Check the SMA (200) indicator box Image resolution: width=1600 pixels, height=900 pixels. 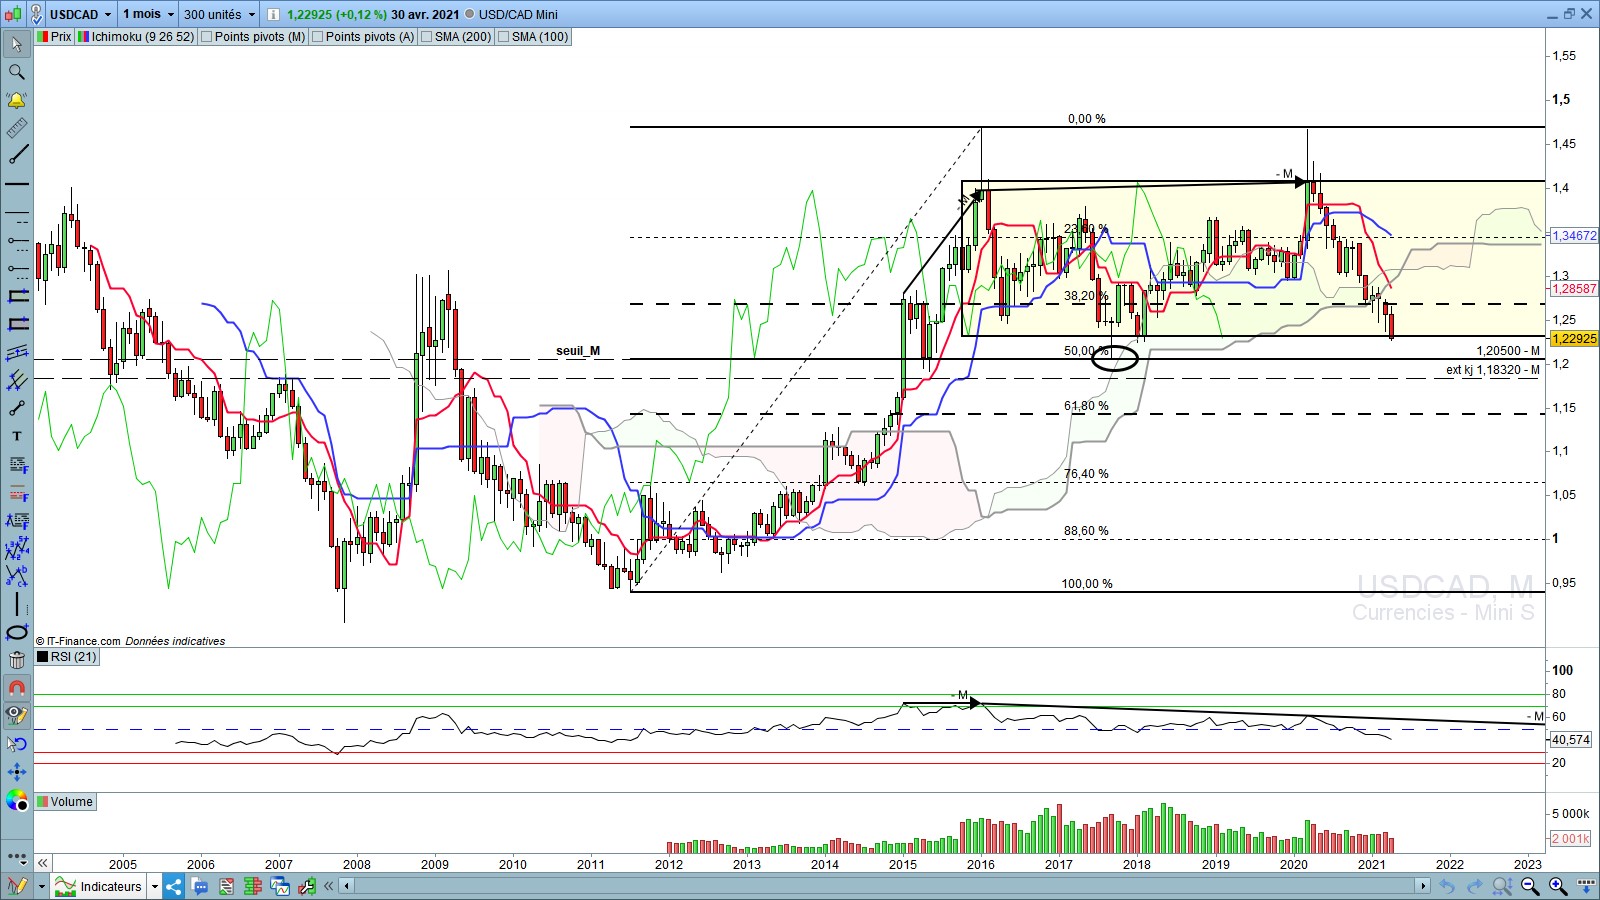(x=427, y=37)
